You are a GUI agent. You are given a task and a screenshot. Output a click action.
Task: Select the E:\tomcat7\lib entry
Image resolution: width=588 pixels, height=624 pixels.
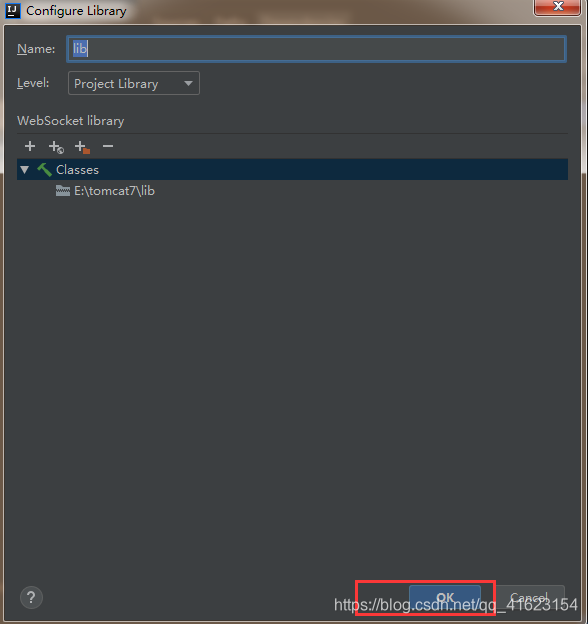[114, 191]
